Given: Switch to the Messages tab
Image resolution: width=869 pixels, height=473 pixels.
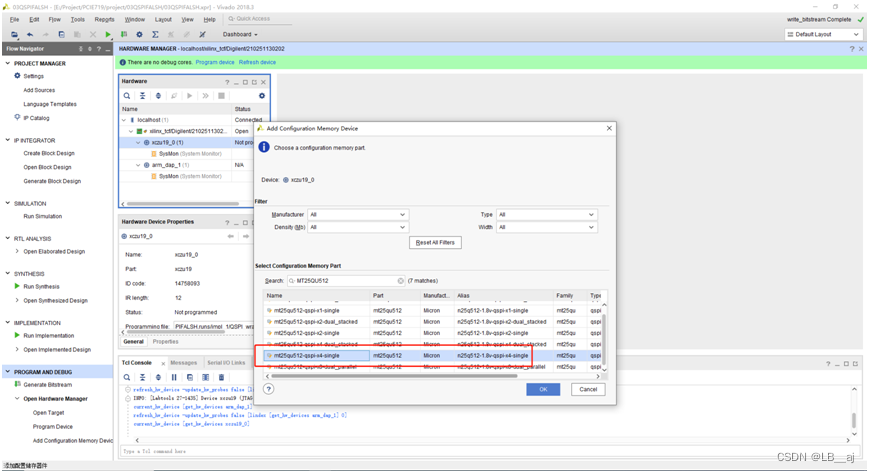Looking at the screenshot, I should click(x=184, y=363).
